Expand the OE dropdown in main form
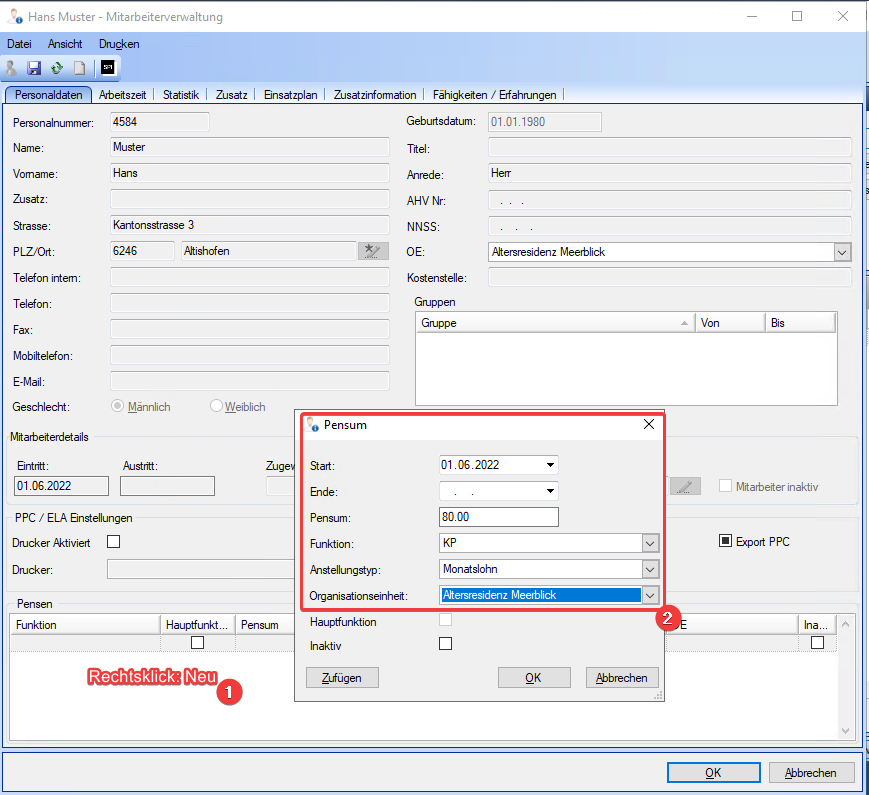Image resolution: width=869 pixels, height=795 pixels. click(841, 252)
